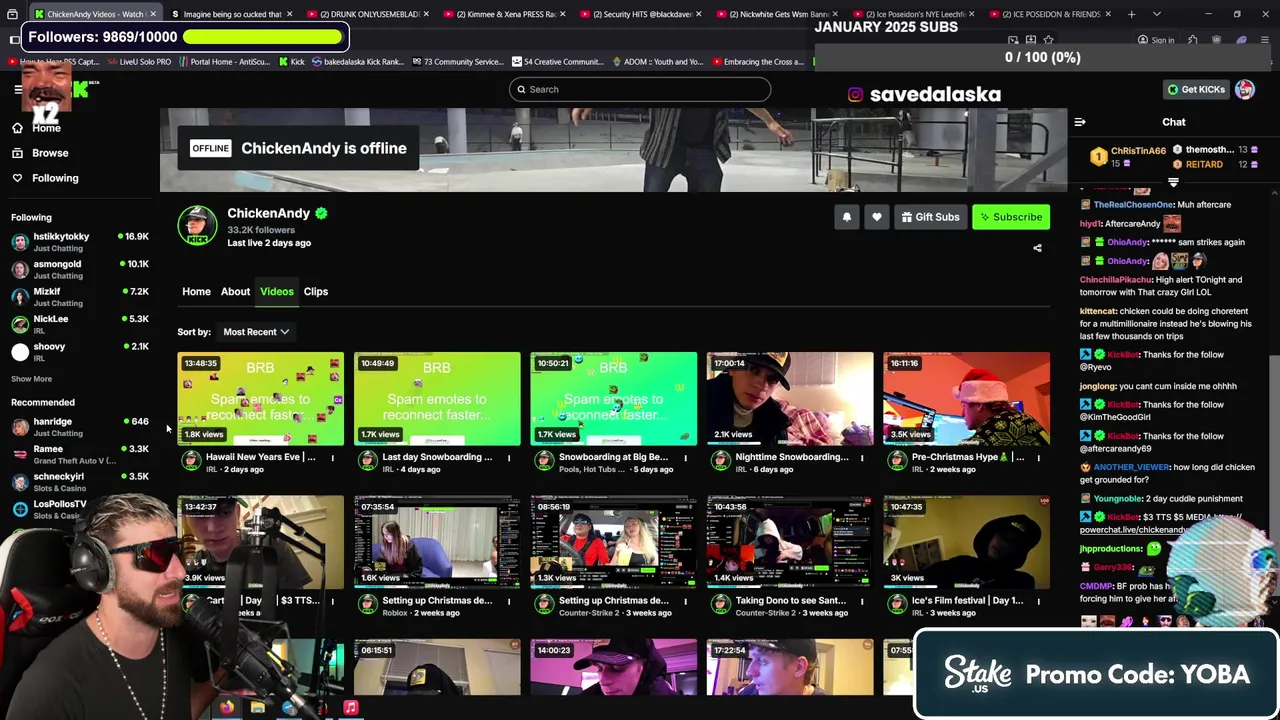Open the Ice's Film festival Day 1 thumbnail
The width and height of the screenshot is (1280, 720).
click(x=966, y=542)
